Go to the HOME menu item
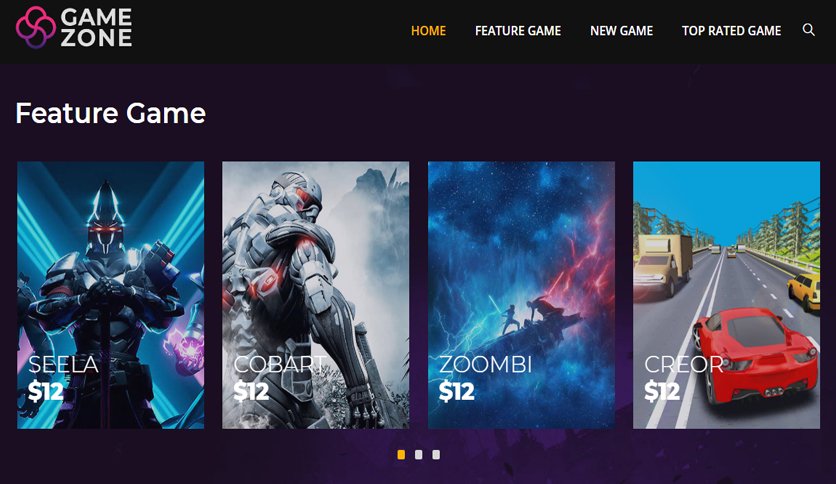 (428, 31)
